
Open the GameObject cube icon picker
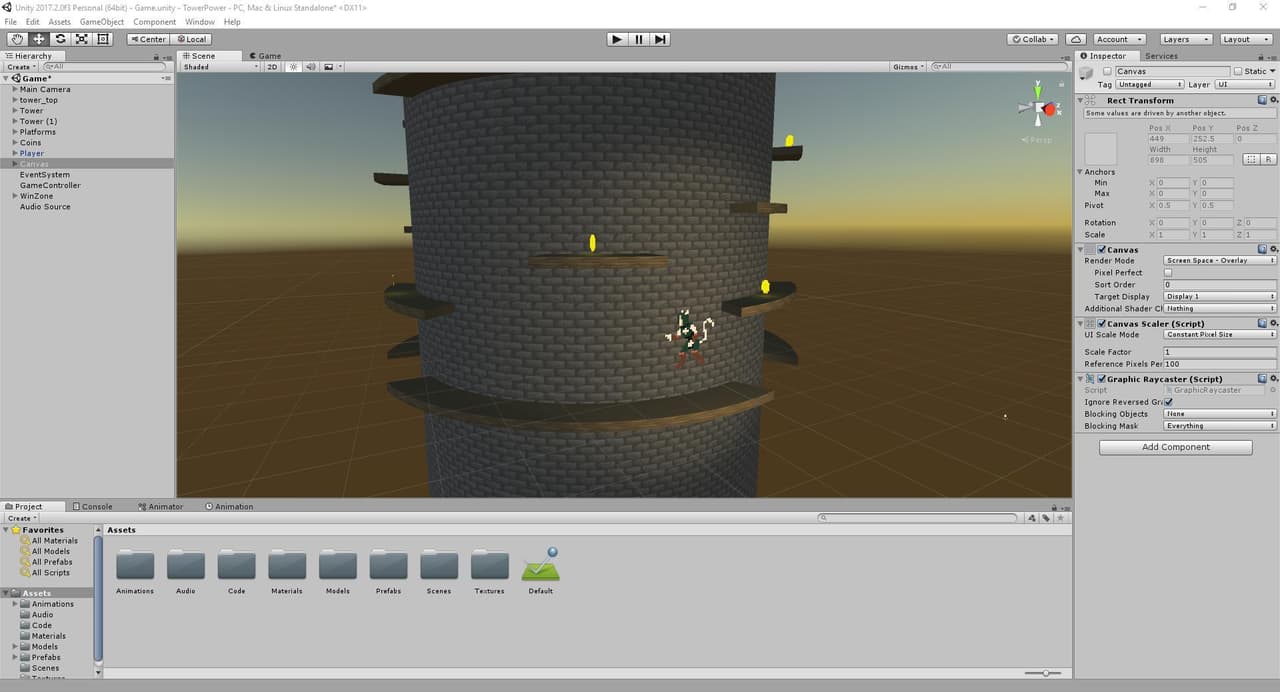1088,73
